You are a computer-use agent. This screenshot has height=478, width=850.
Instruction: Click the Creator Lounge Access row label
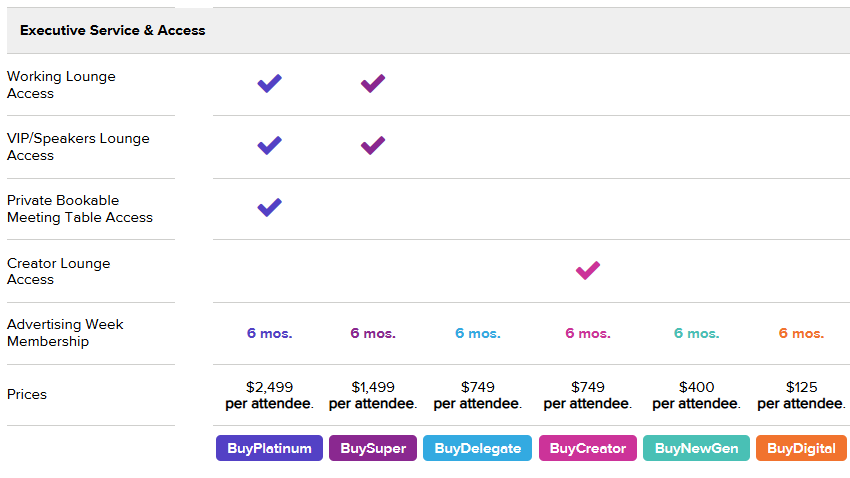click(x=59, y=271)
